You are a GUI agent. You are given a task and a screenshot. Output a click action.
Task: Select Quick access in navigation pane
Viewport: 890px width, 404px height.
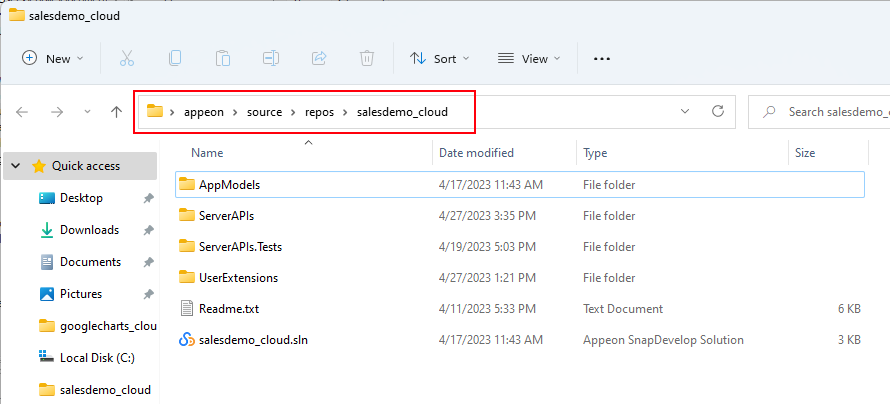coord(85,166)
